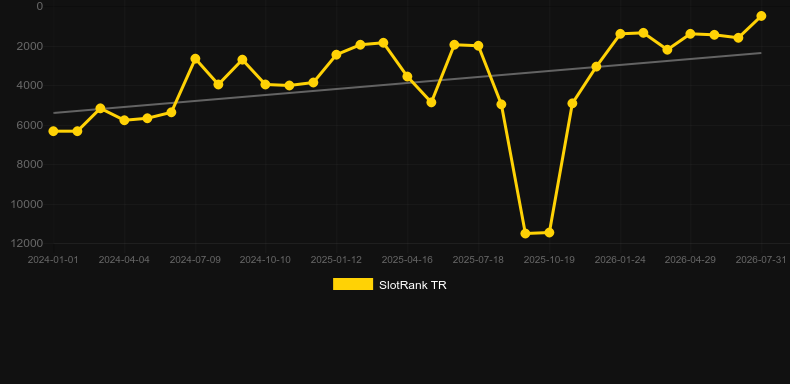Select the data point above 2025-01-12
The width and height of the screenshot is (790, 384).
pos(337,54)
